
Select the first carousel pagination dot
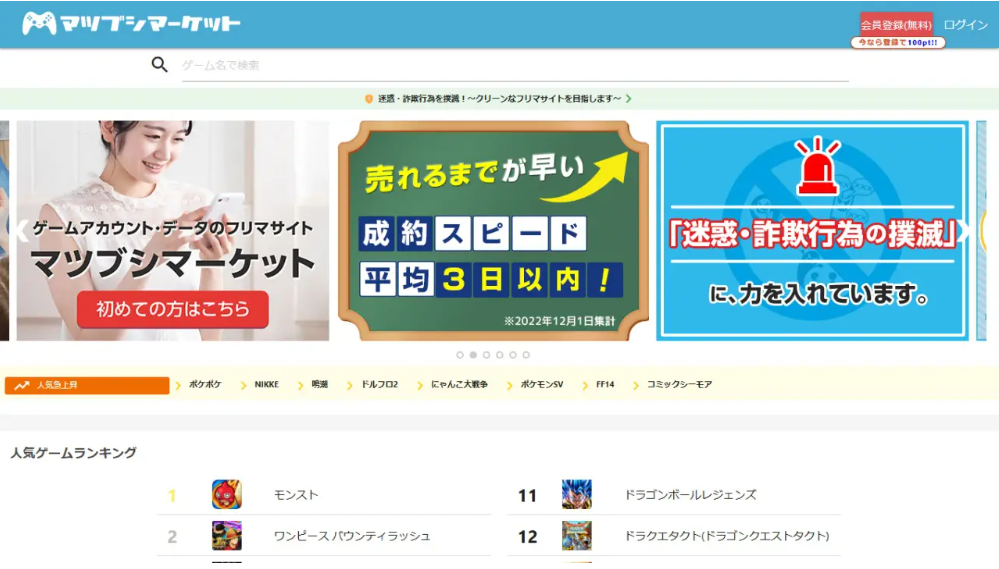coord(460,355)
